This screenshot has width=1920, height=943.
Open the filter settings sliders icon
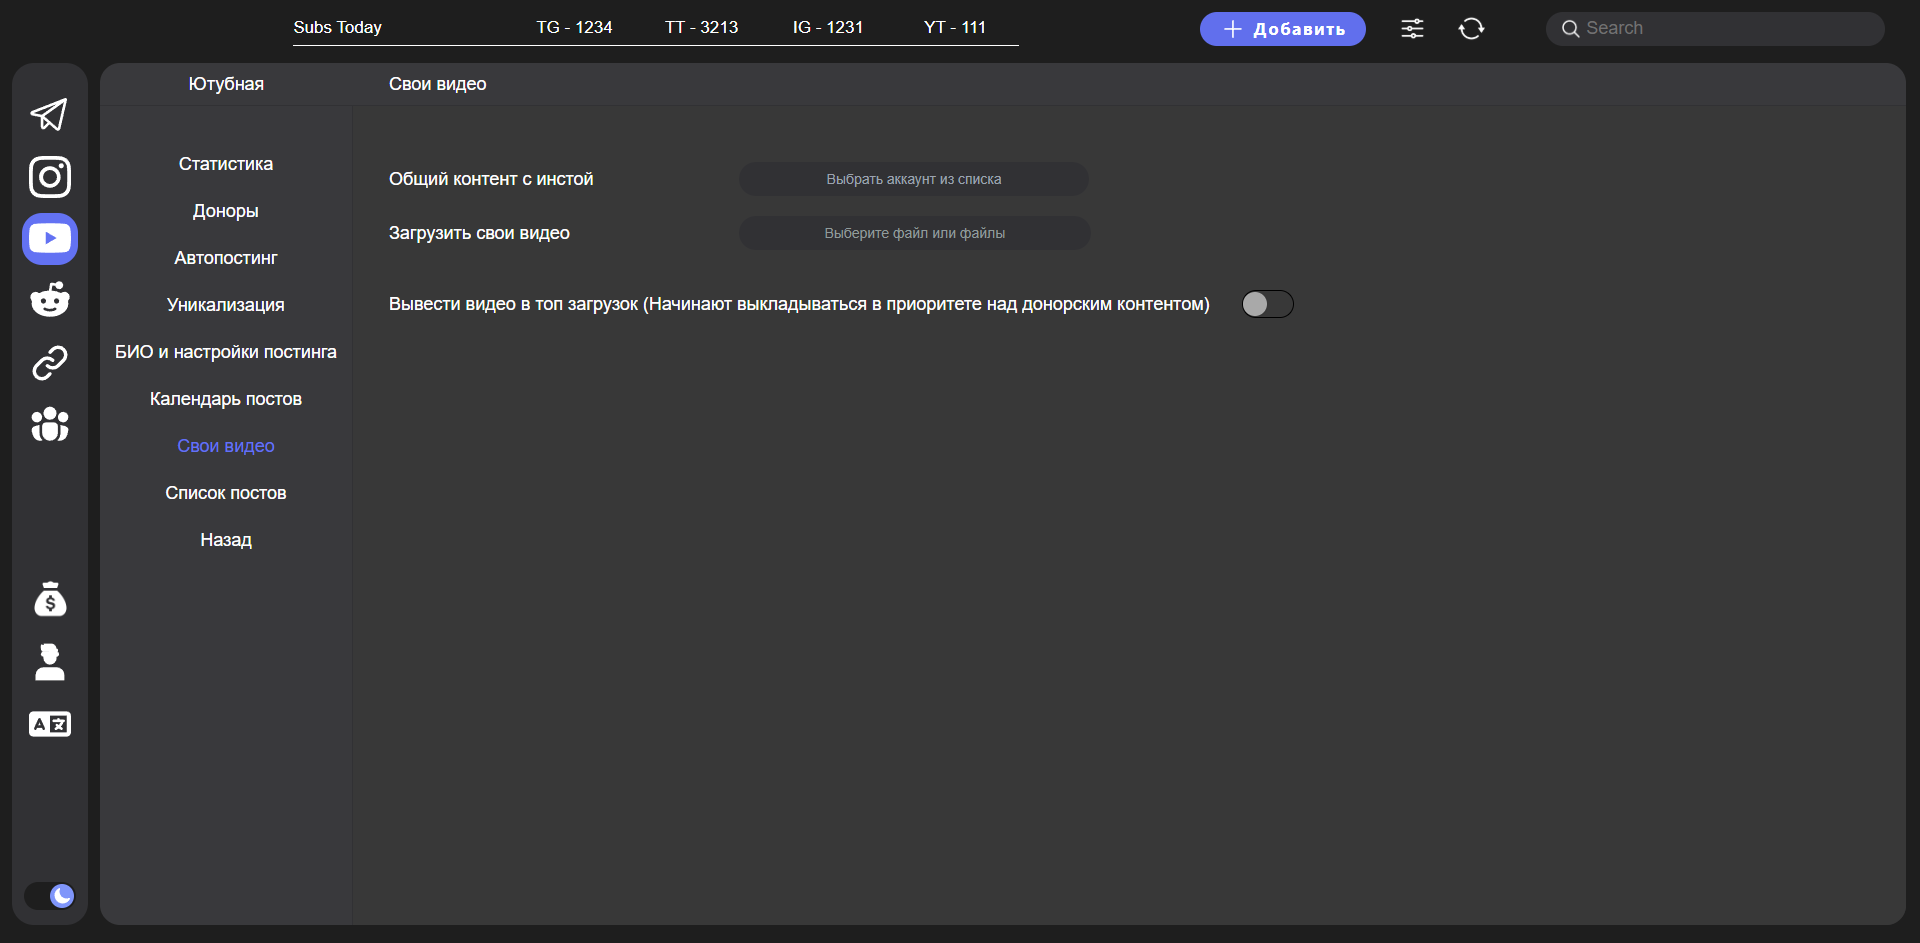[x=1412, y=29]
